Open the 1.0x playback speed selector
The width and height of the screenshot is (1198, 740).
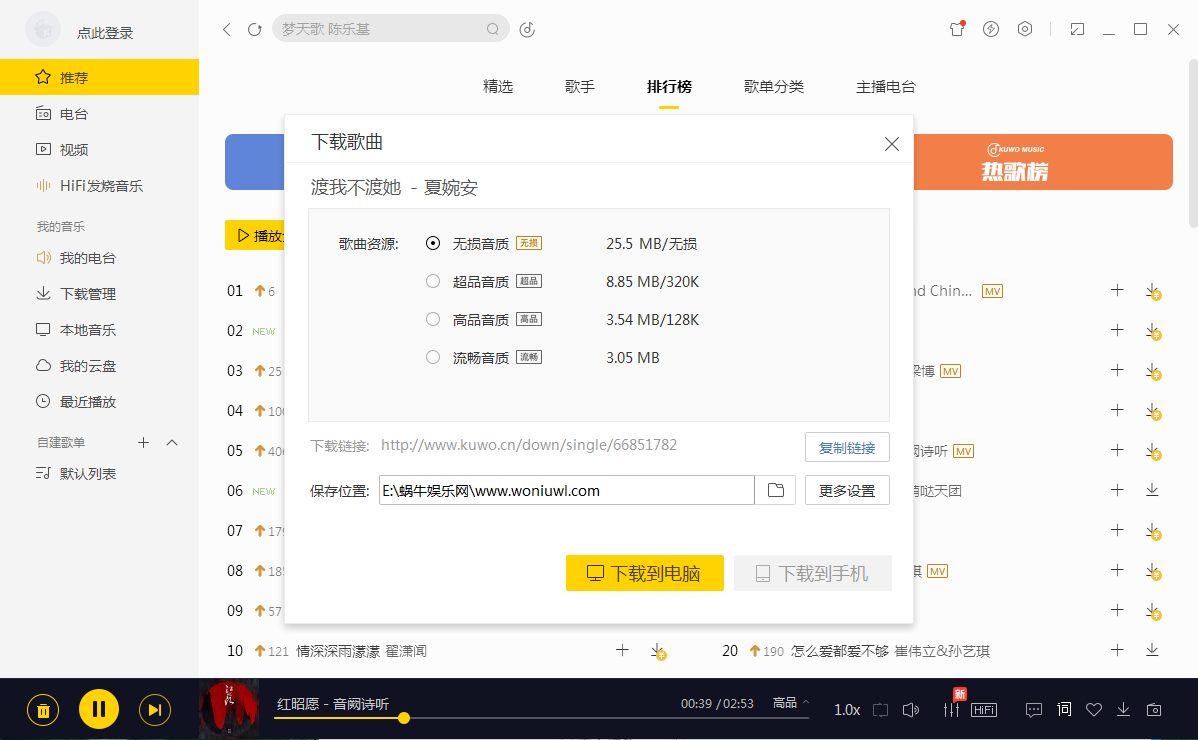[845, 709]
